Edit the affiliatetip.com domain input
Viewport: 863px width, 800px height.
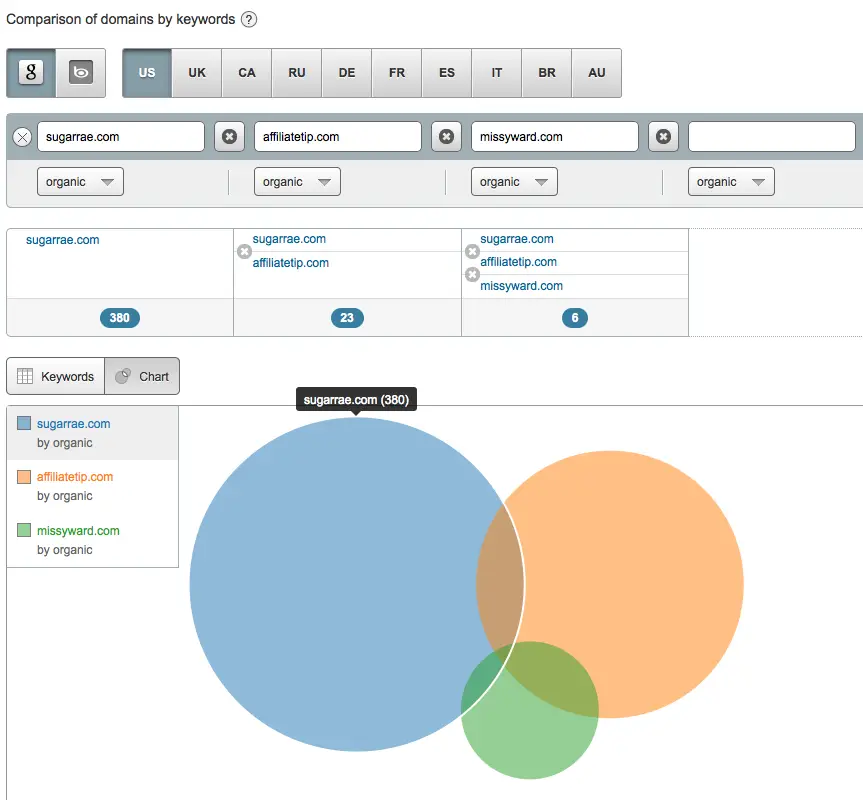coord(338,136)
